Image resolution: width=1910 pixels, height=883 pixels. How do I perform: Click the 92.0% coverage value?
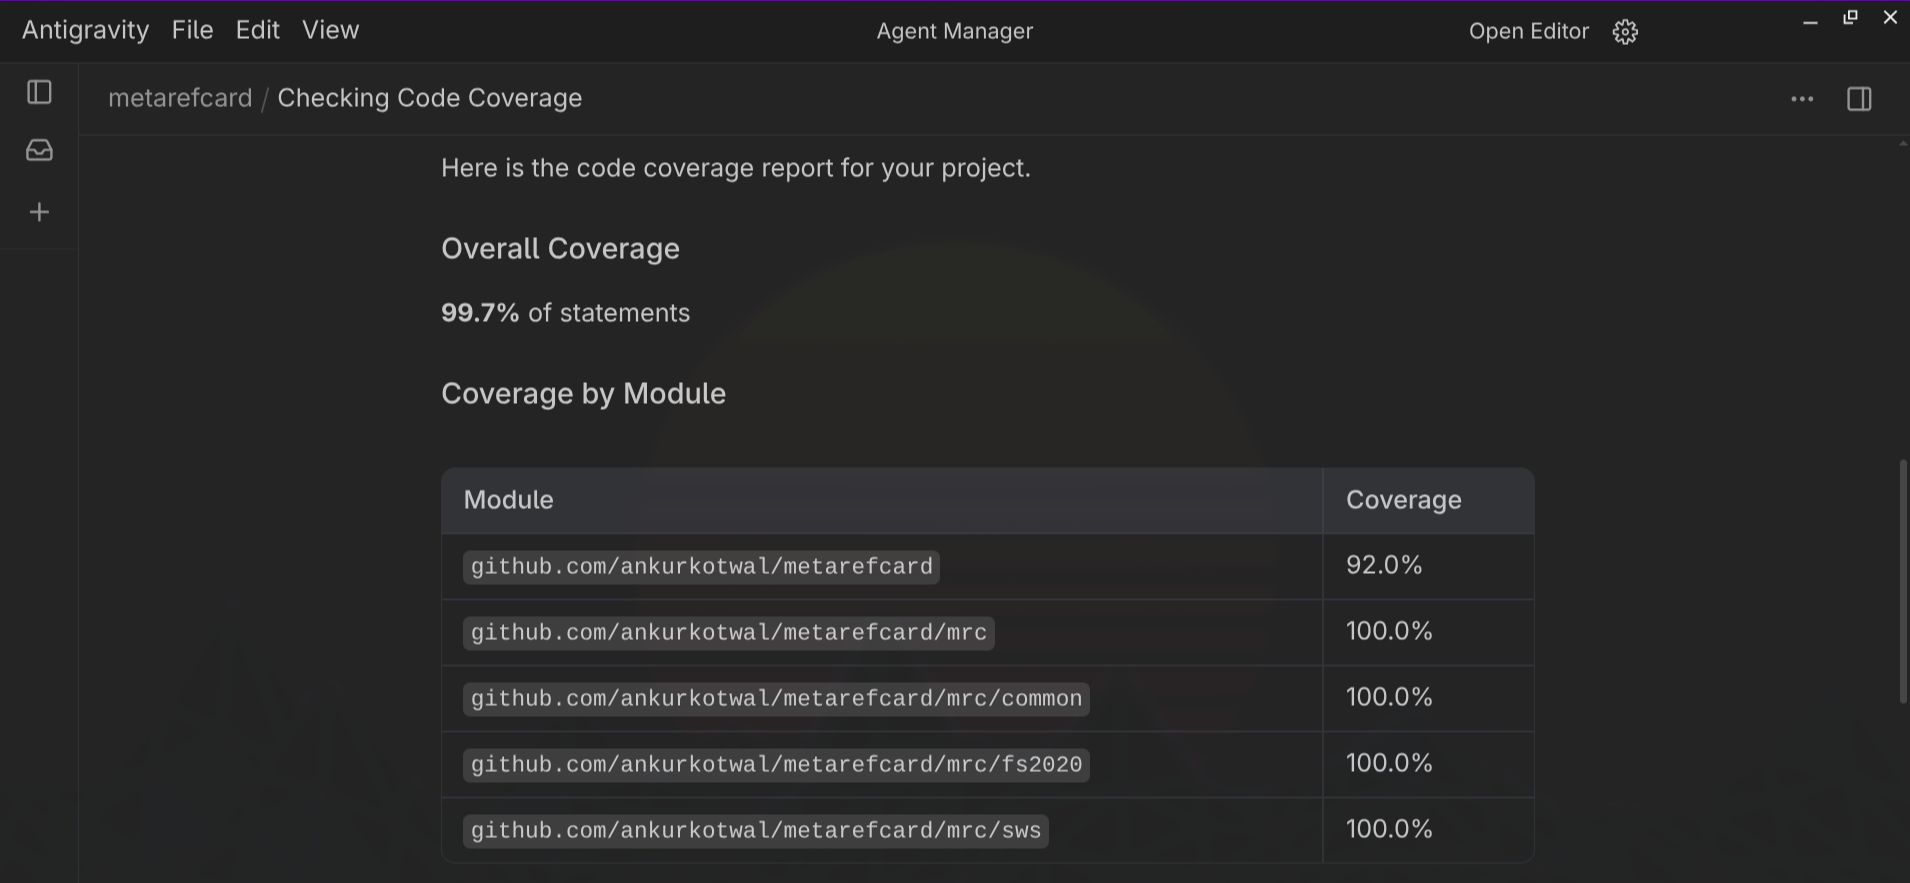tap(1384, 565)
